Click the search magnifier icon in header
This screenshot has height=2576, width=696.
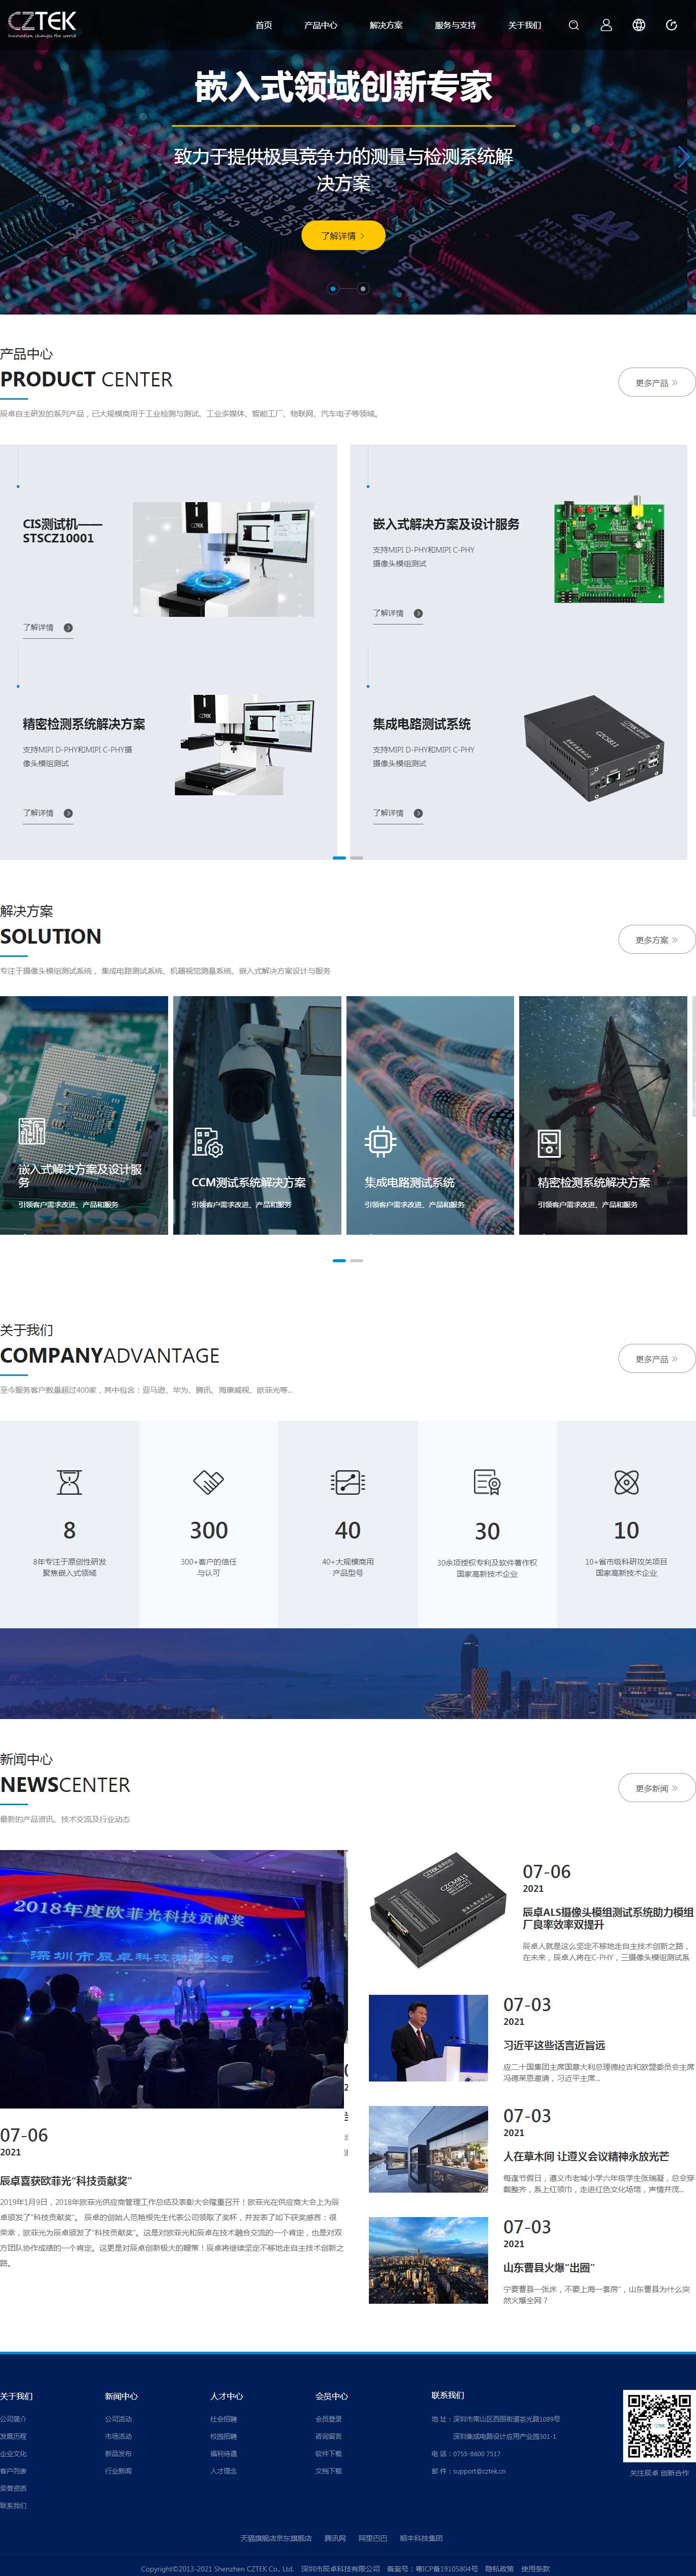click(573, 25)
